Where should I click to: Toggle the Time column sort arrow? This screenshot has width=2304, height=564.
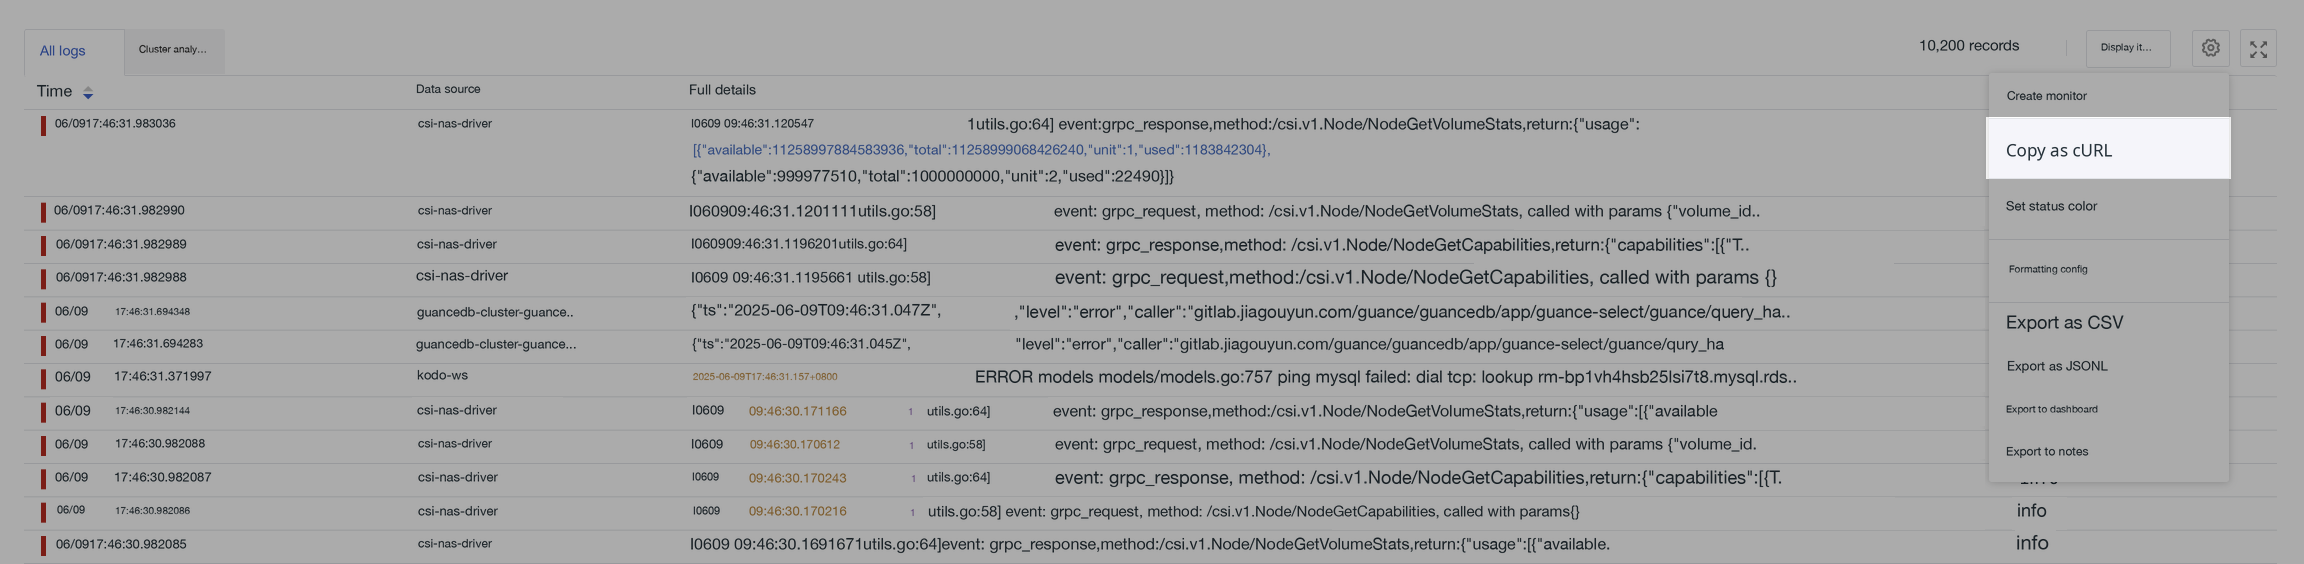coord(88,93)
